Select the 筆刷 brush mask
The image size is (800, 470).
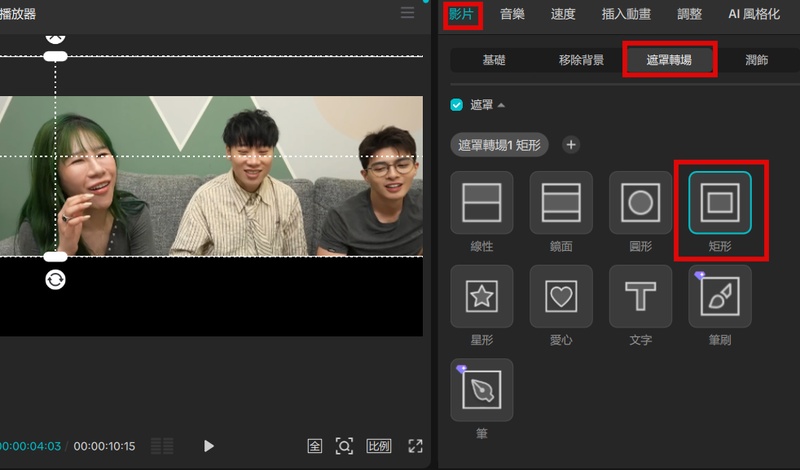click(720, 296)
